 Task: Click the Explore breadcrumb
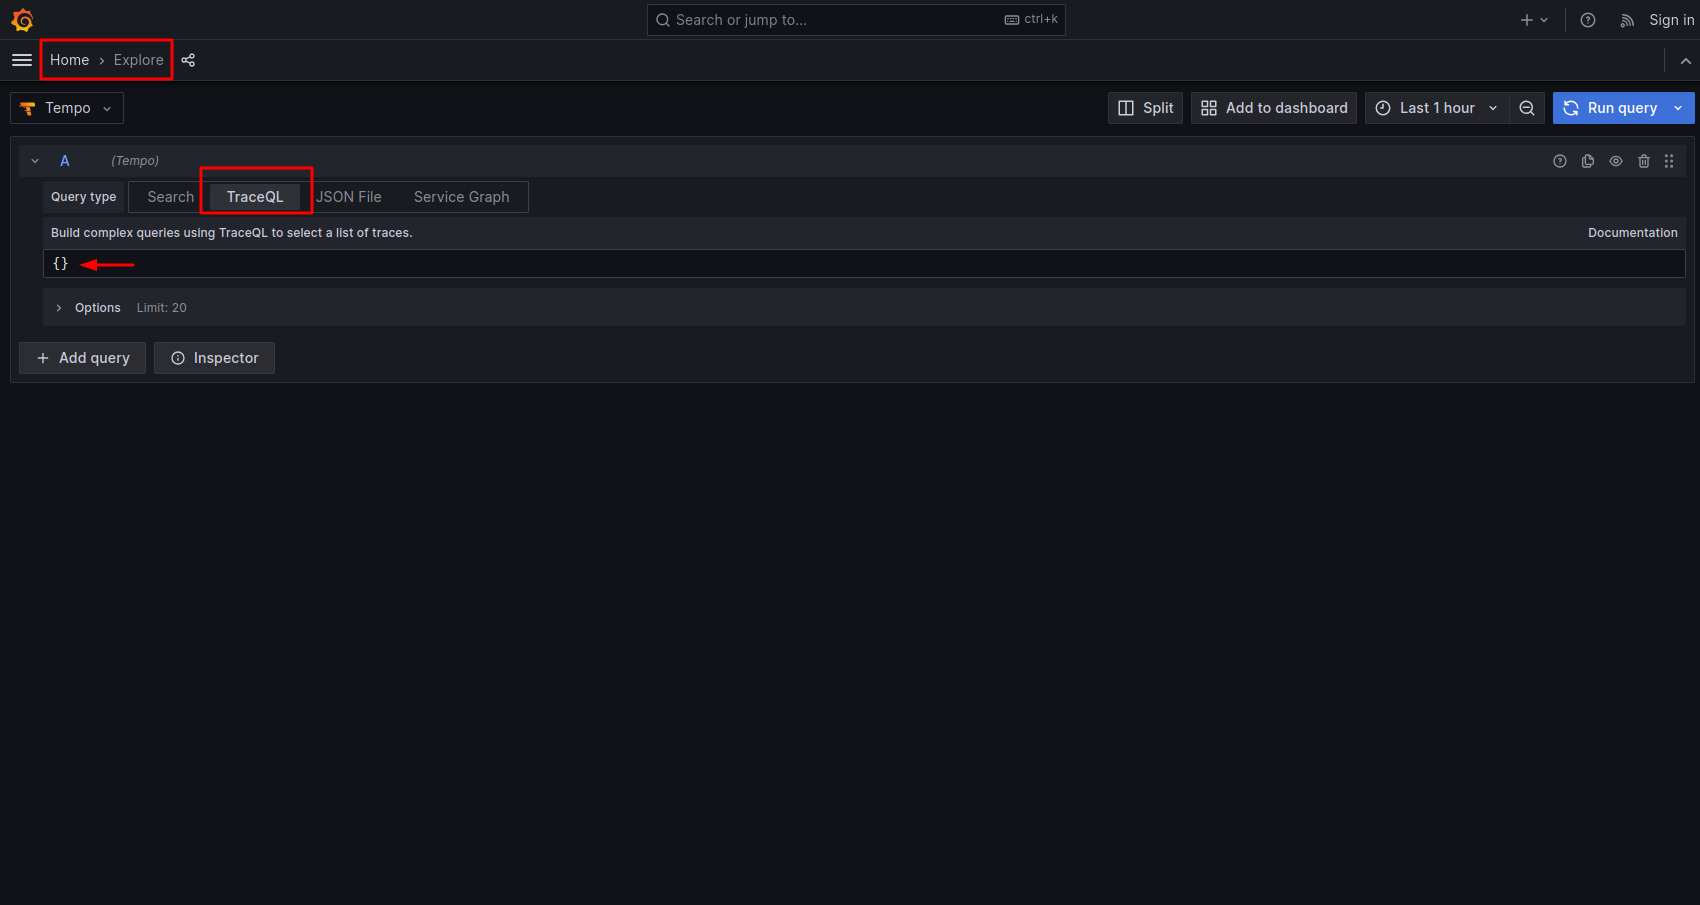(138, 60)
